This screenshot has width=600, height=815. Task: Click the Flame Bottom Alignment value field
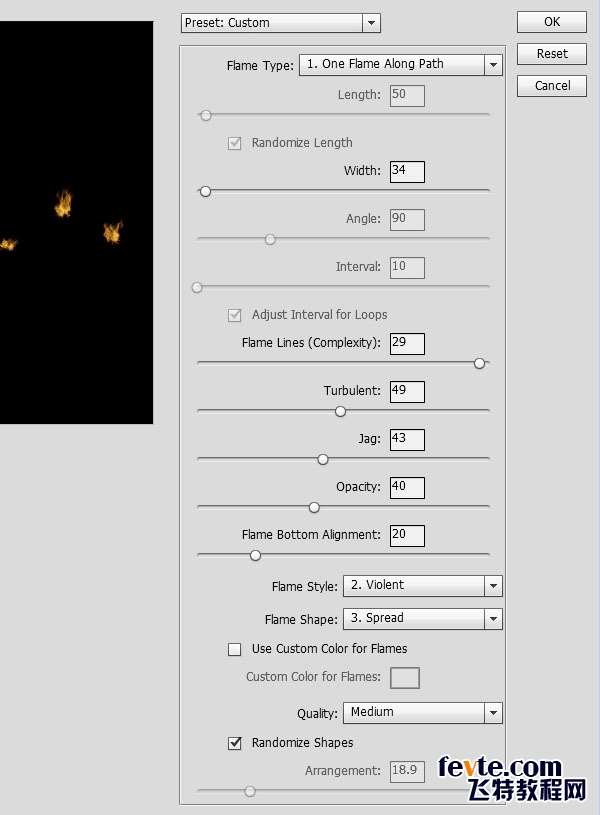coord(407,535)
